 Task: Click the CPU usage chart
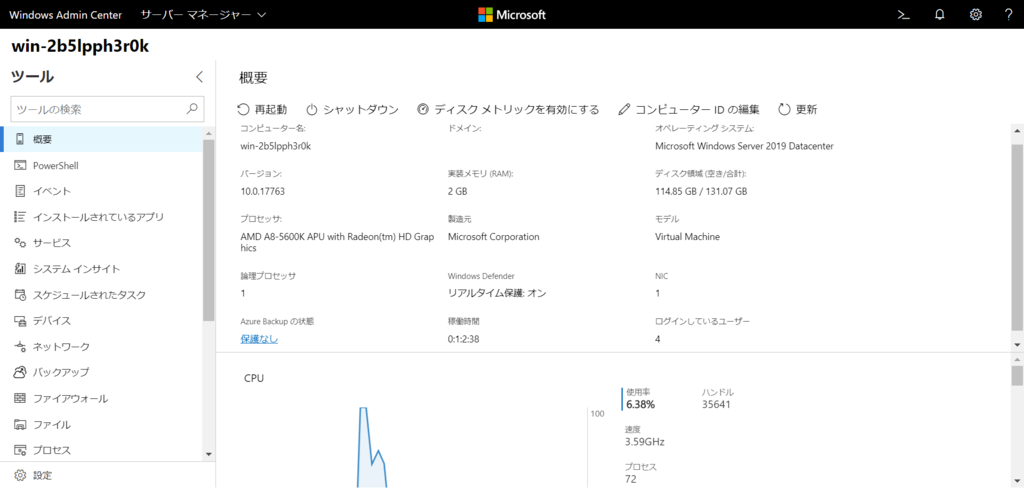[415, 447]
